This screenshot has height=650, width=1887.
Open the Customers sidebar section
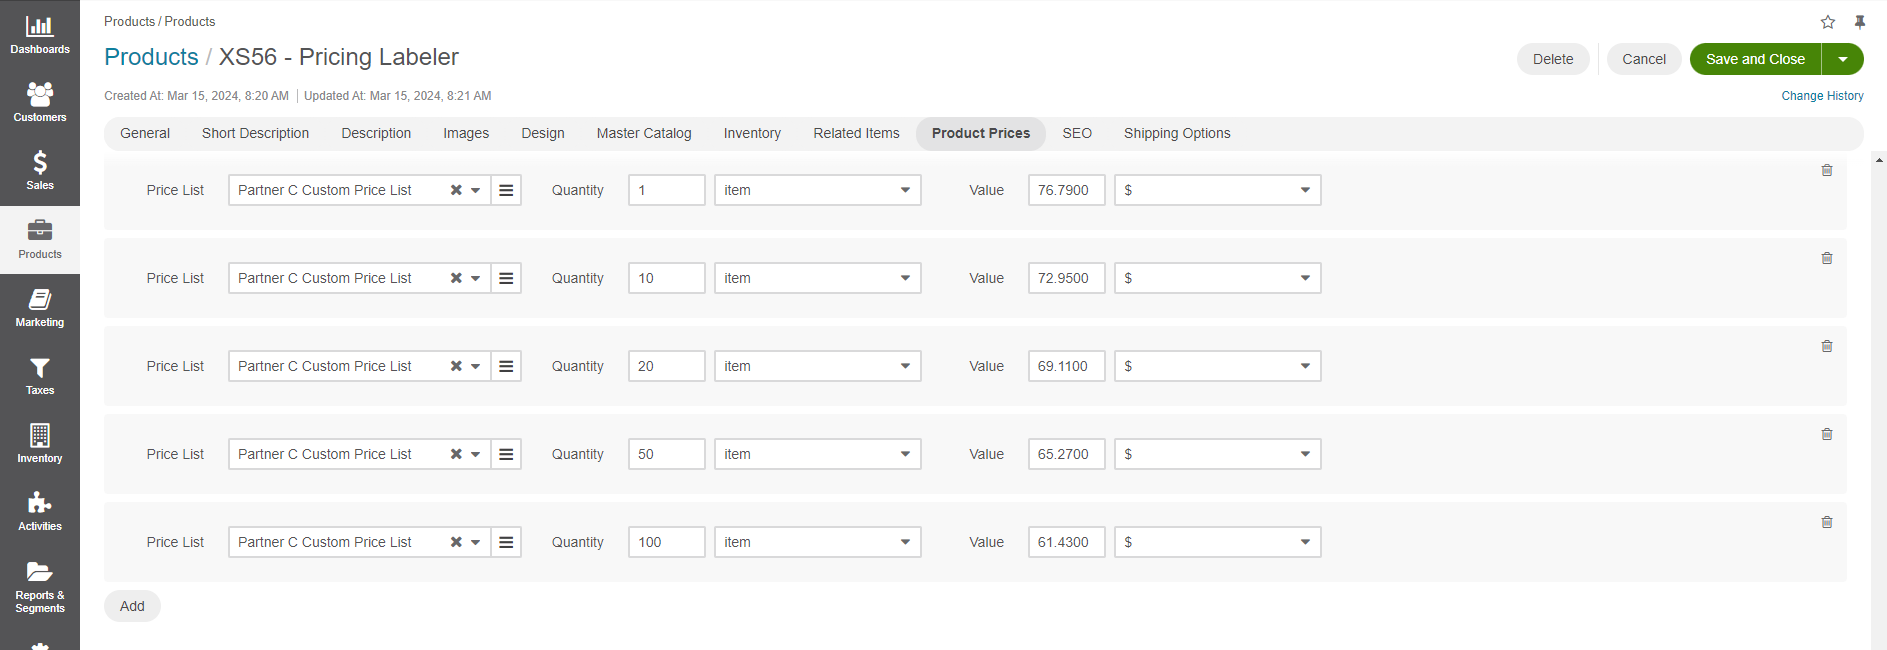[x=40, y=103]
